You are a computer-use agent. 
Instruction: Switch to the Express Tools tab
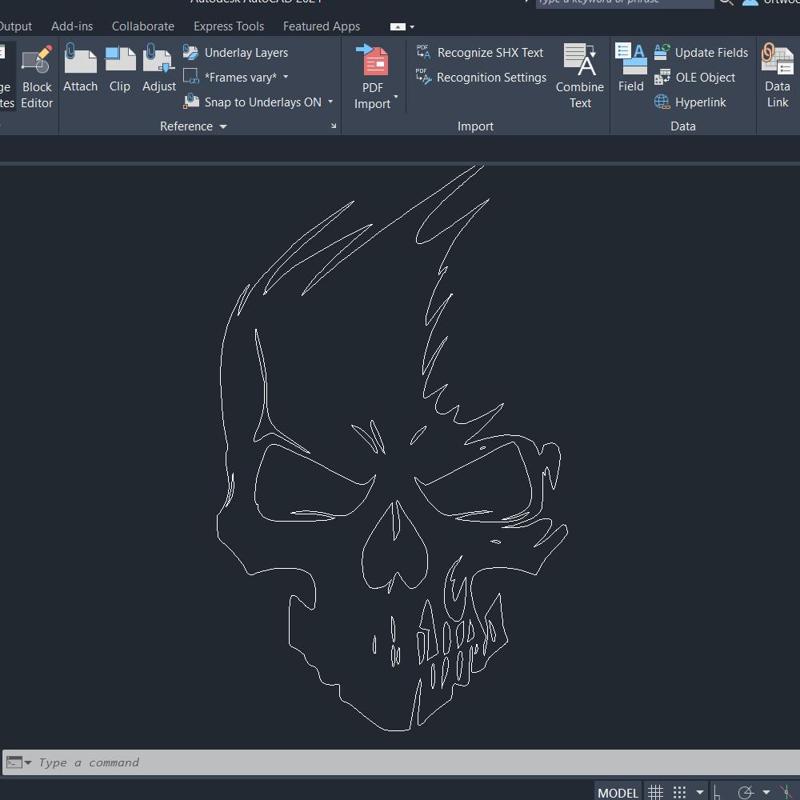[x=229, y=26]
